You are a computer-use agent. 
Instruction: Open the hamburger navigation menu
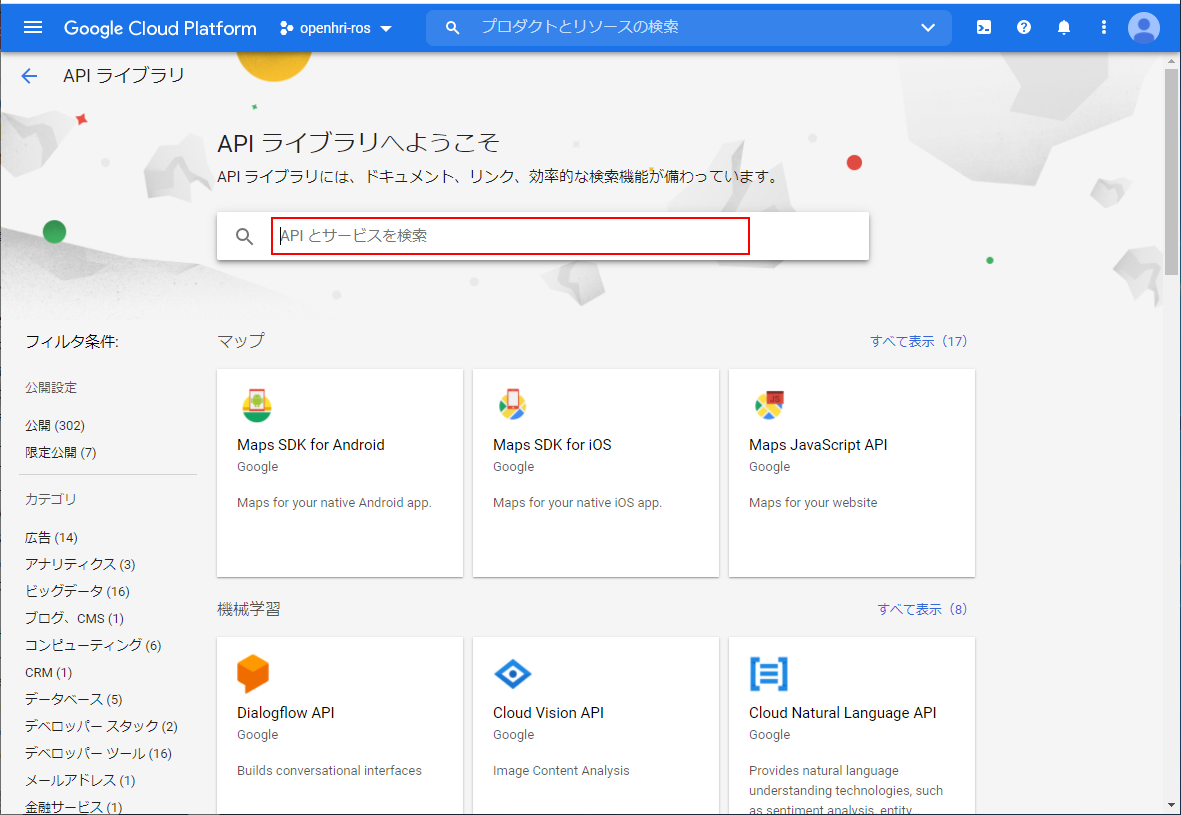(x=33, y=28)
